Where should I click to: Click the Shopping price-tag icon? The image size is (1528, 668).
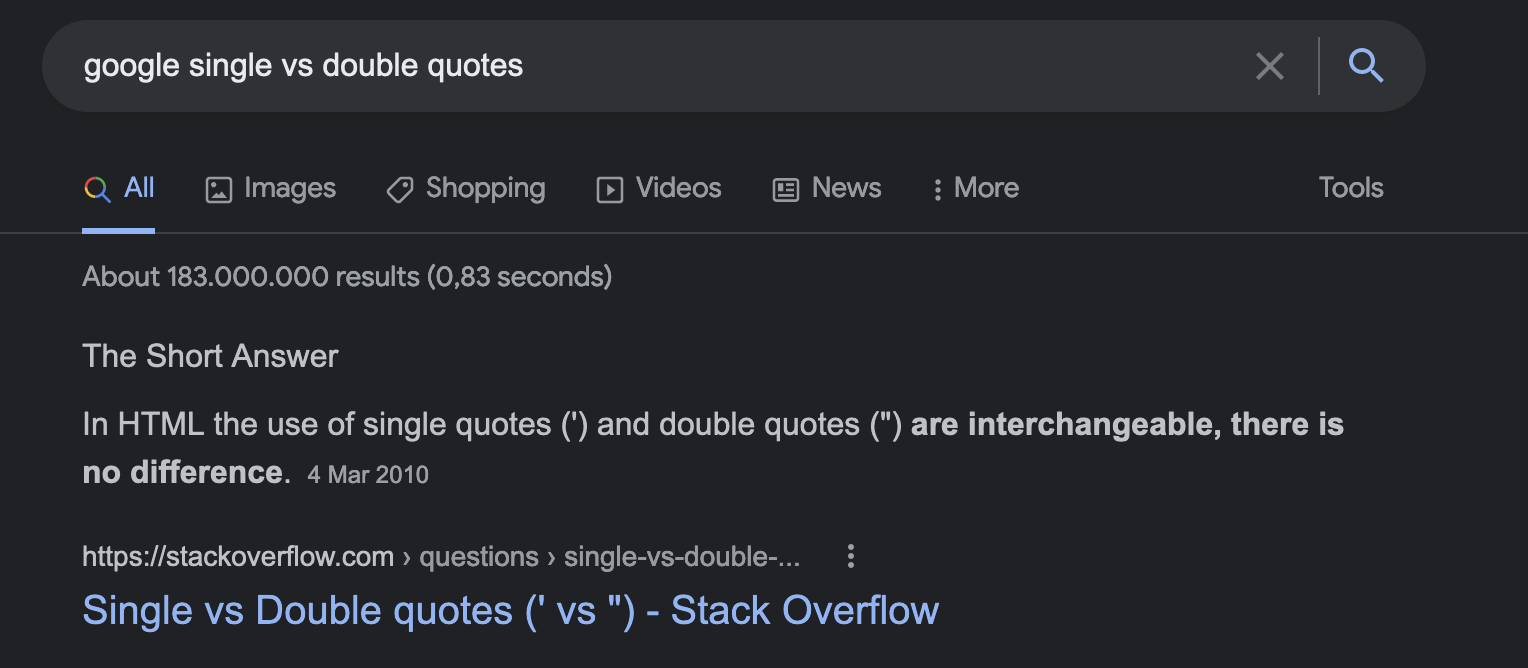pos(399,189)
